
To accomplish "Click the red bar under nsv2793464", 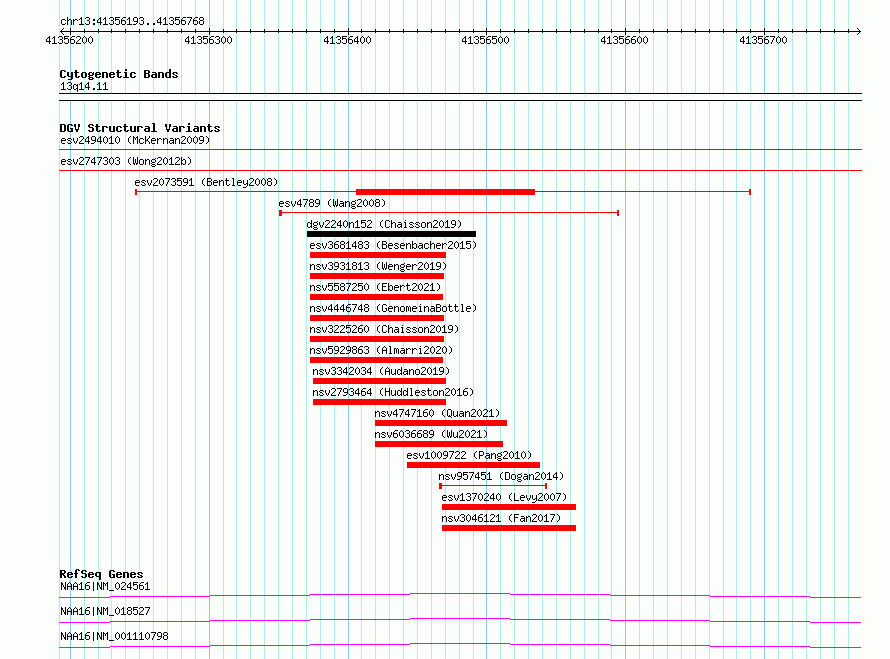I will pyautogui.click(x=379, y=402).
